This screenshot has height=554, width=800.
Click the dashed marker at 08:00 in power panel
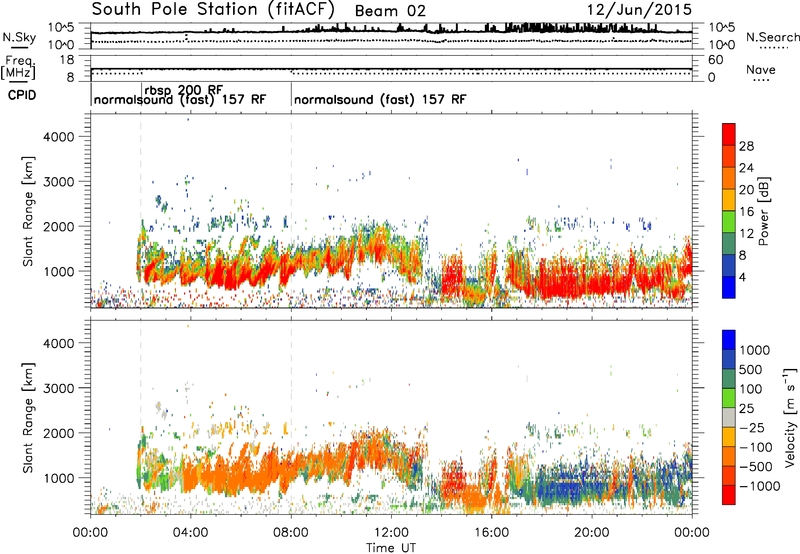[291, 211]
